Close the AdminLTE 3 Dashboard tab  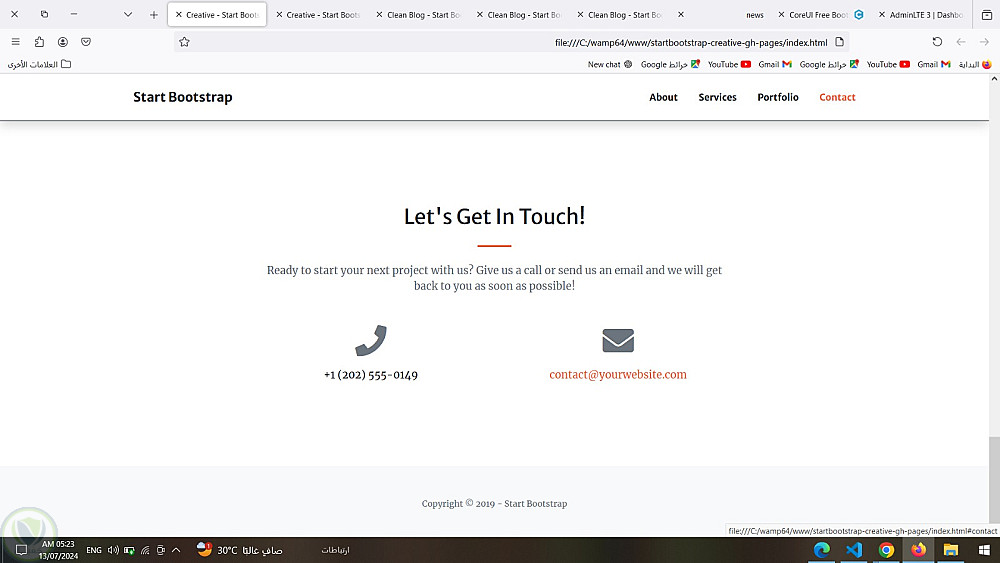coord(881,15)
